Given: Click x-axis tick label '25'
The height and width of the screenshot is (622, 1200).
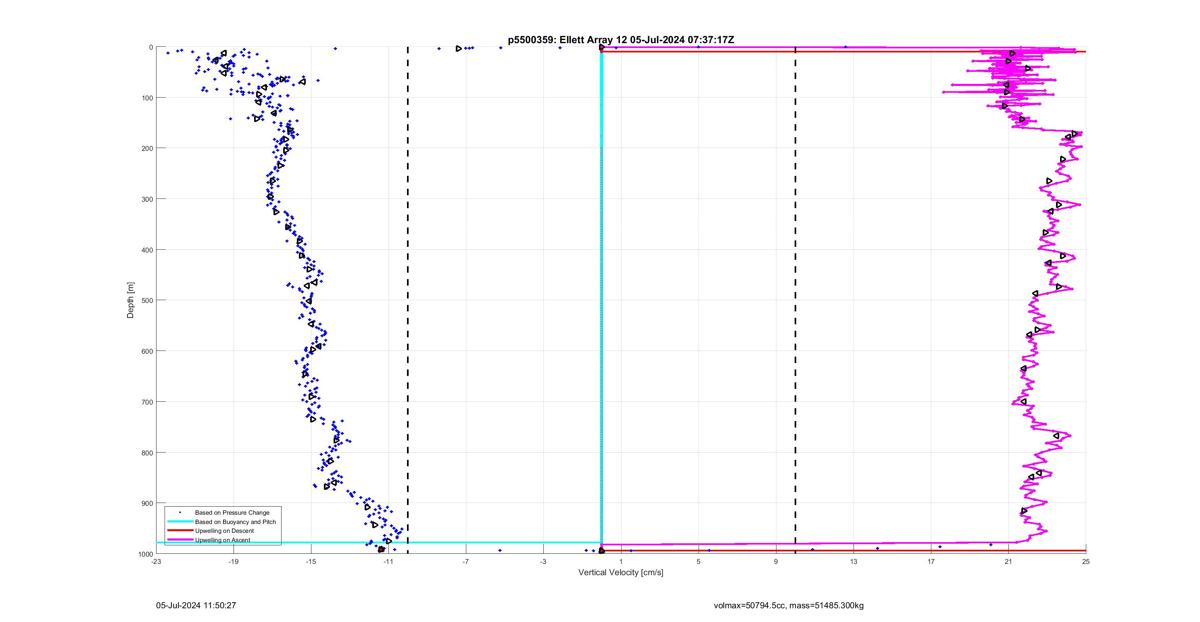Looking at the screenshot, I should (x=1085, y=562).
